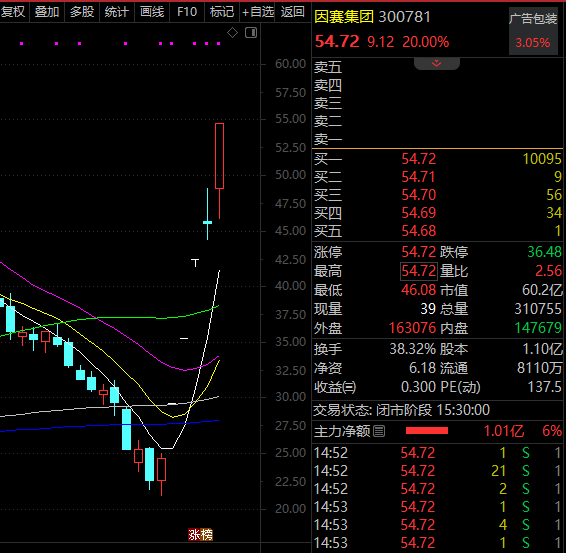Open the 主力净额 detail list icon
The width and height of the screenshot is (566, 553).
click(379, 431)
